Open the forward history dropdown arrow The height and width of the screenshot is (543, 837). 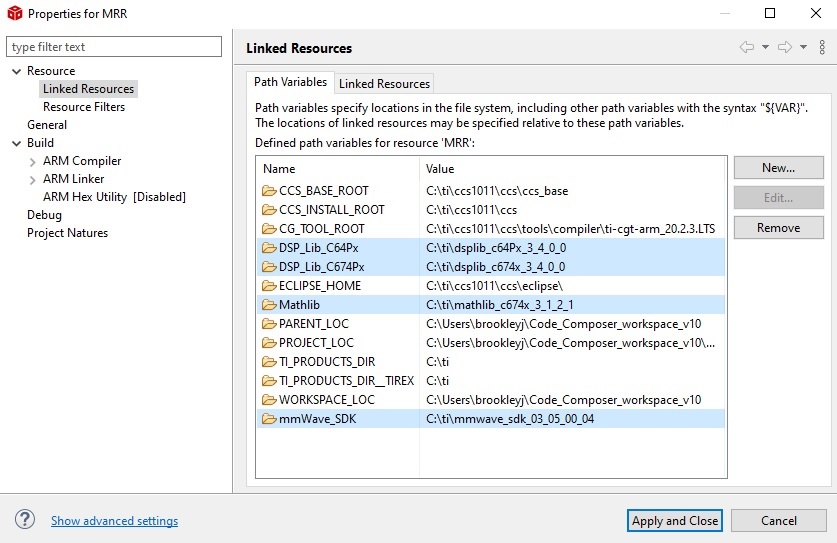803,48
